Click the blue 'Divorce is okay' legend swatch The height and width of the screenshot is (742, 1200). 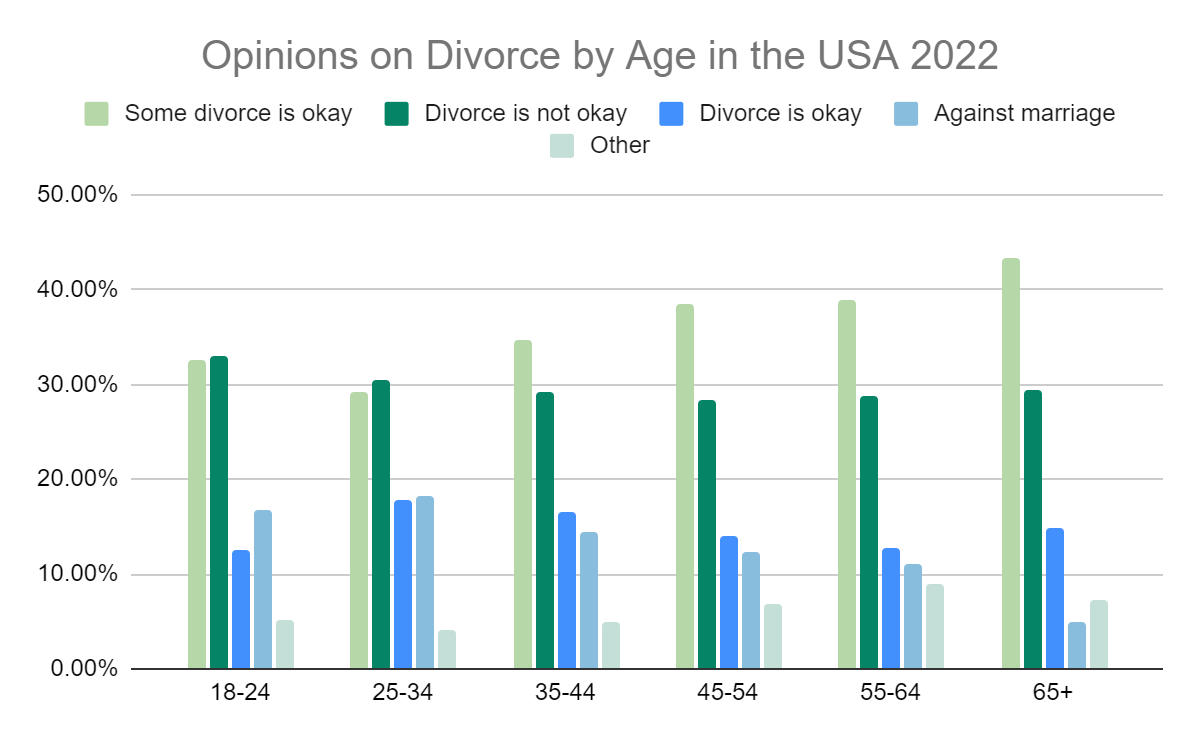(672, 113)
